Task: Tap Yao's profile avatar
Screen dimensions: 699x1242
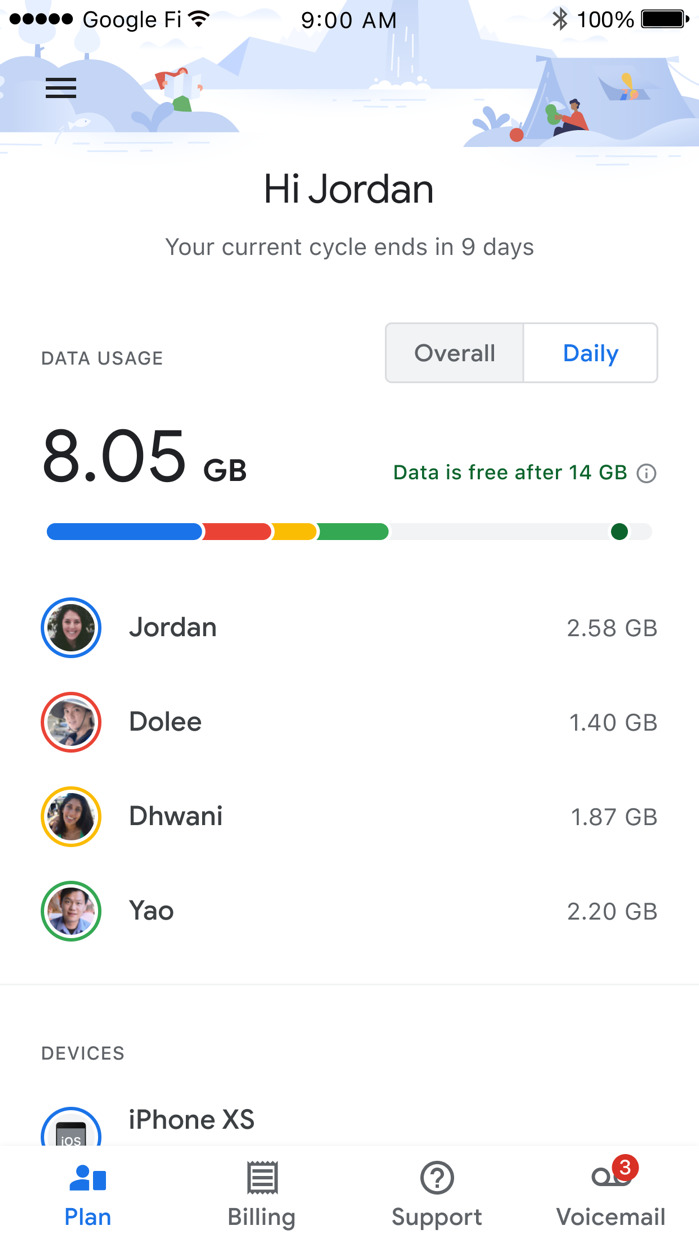Action: point(71,911)
